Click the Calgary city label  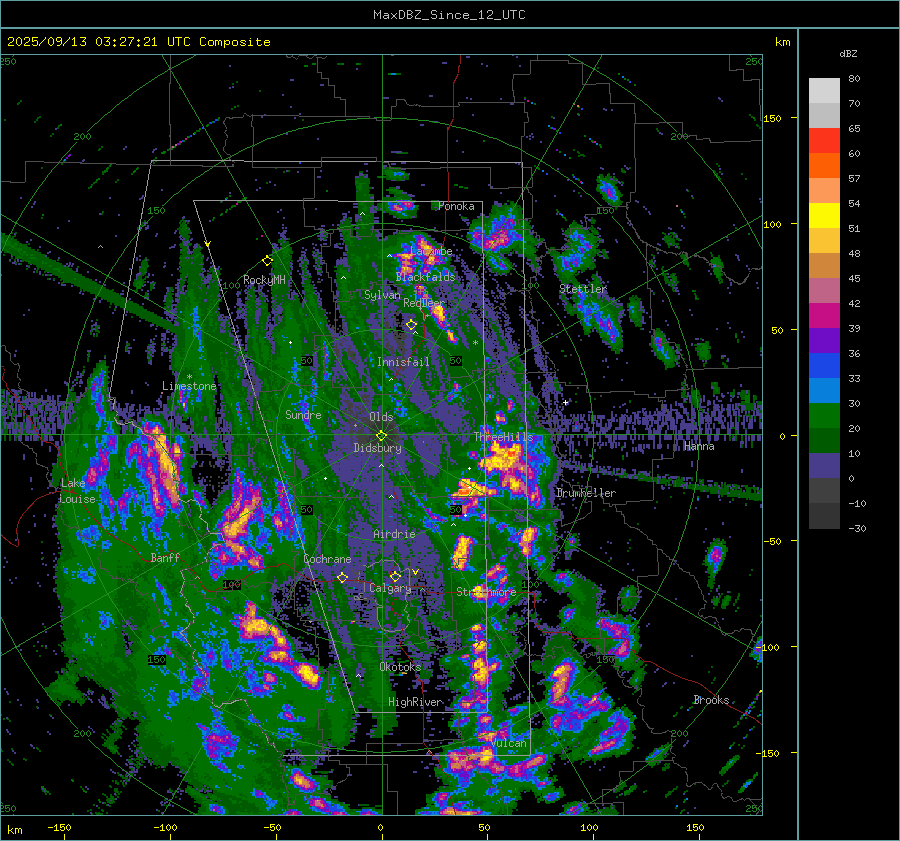(390, 588)
